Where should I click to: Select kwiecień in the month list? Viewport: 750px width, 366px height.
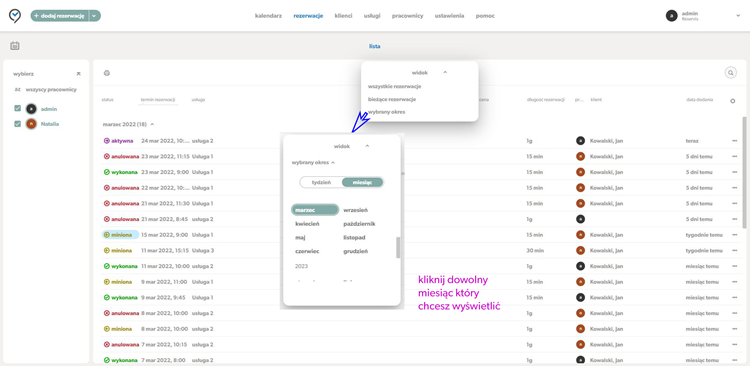click(x=308, y=223)
